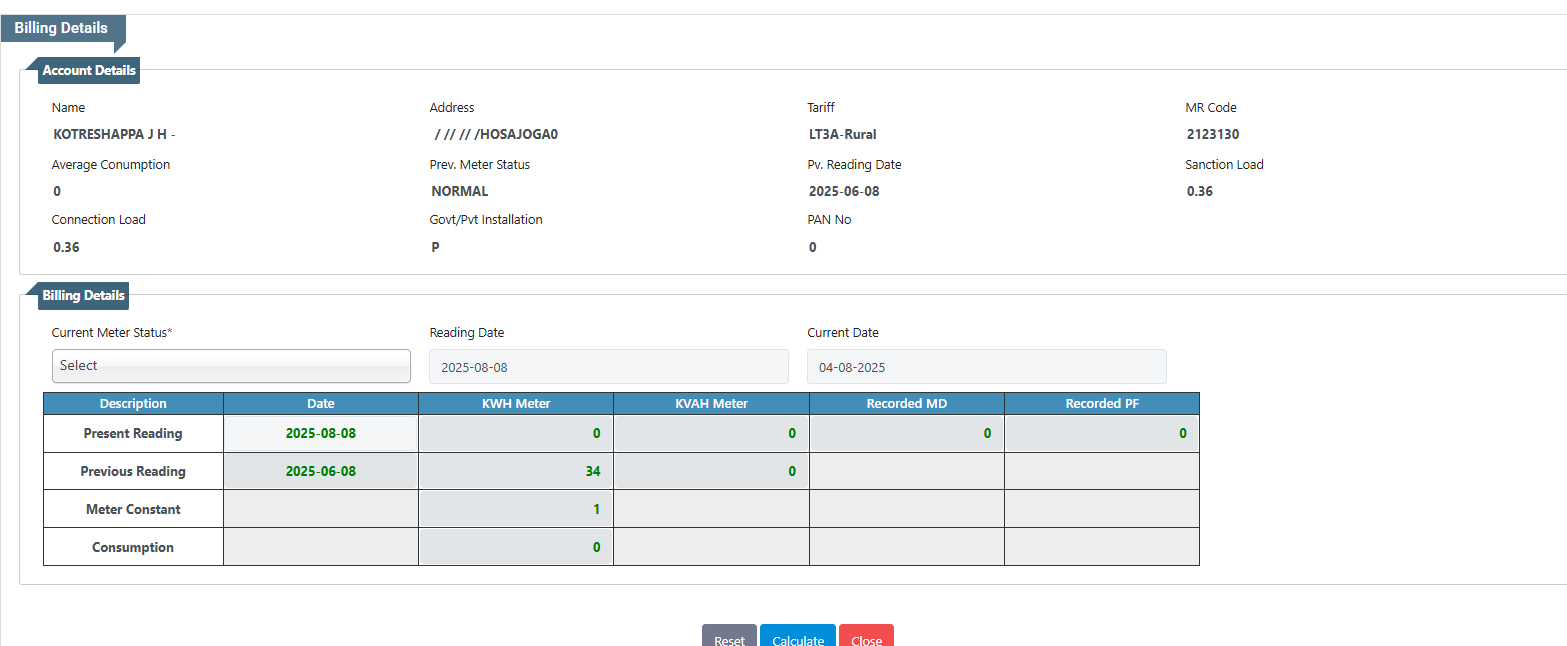Image resolution: width=1567 pixels, height=646 pixels.
Task: Open the Current Meter Status dropdown
Action: 231,366
